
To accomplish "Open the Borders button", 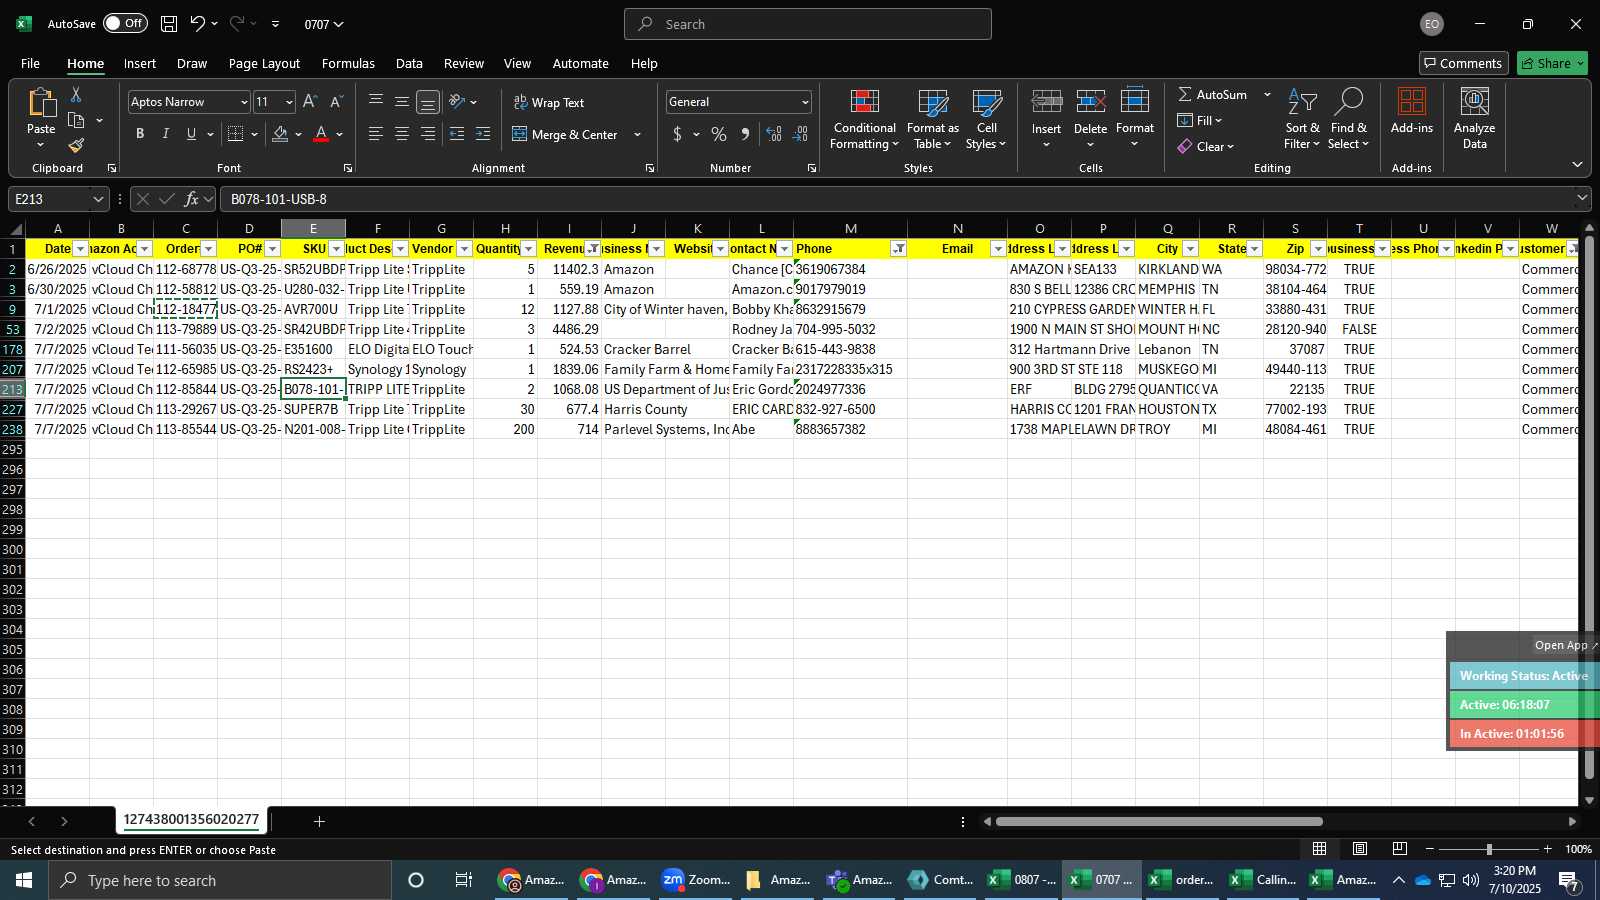I will (x=236, y=134).
